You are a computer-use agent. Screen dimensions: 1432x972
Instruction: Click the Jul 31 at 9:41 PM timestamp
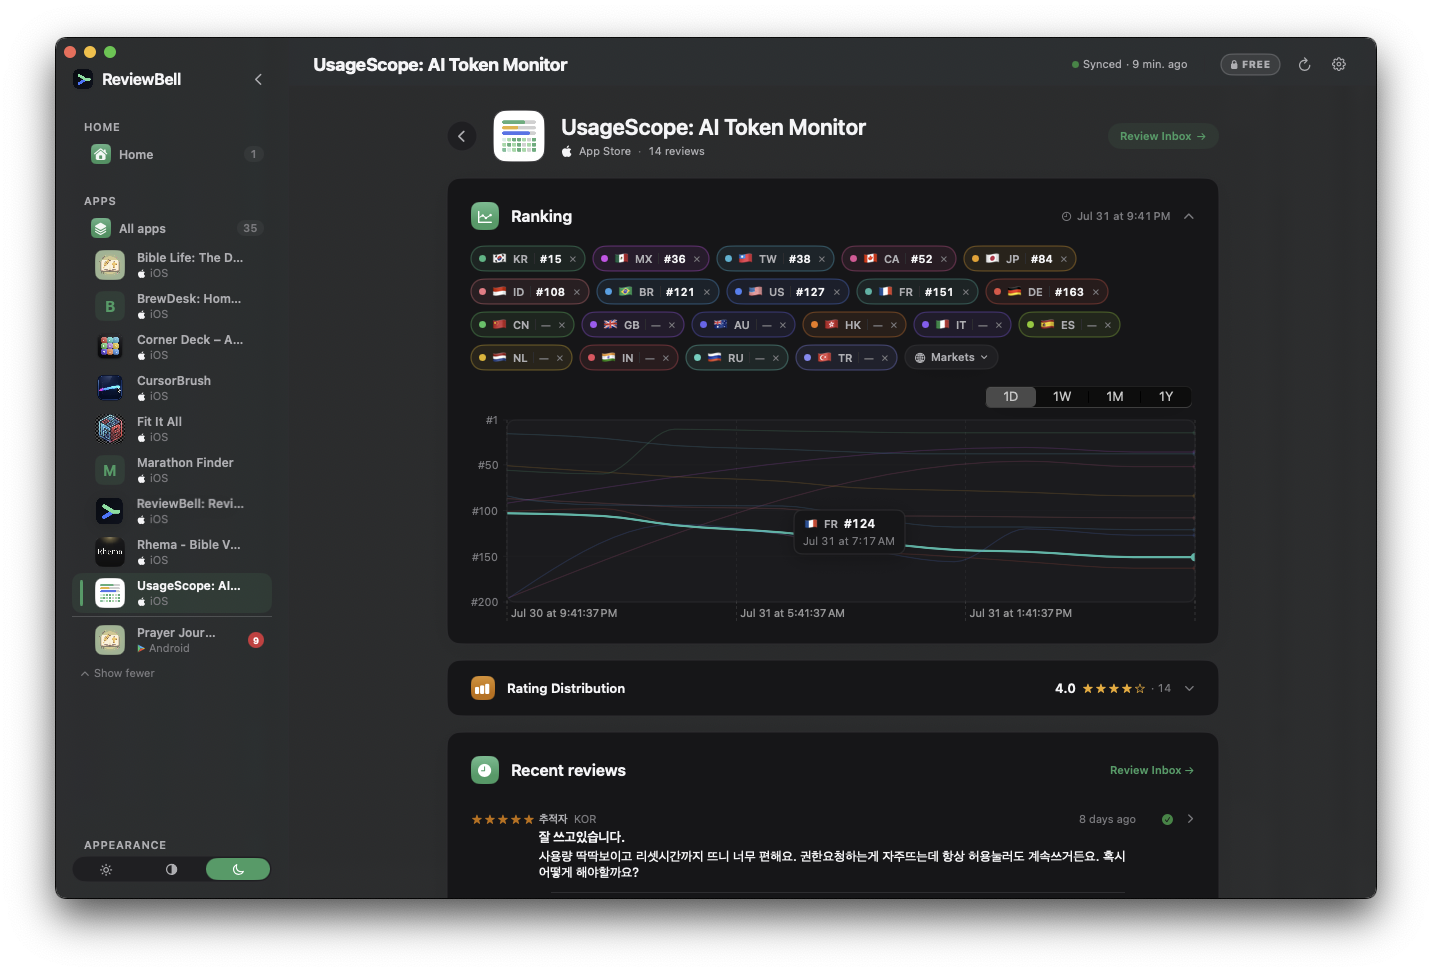[x=1115, y=216]
